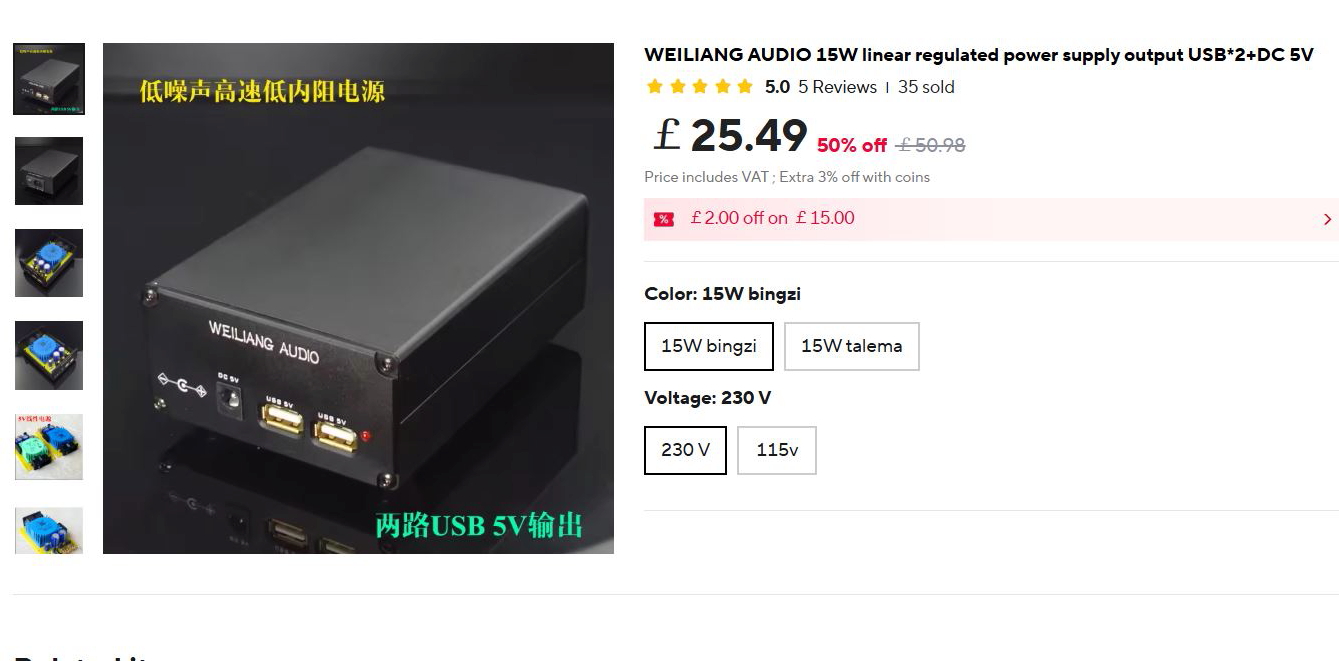View second thumbnail of black enclosure
This screenshot has width=1339, height=661.
49,171
